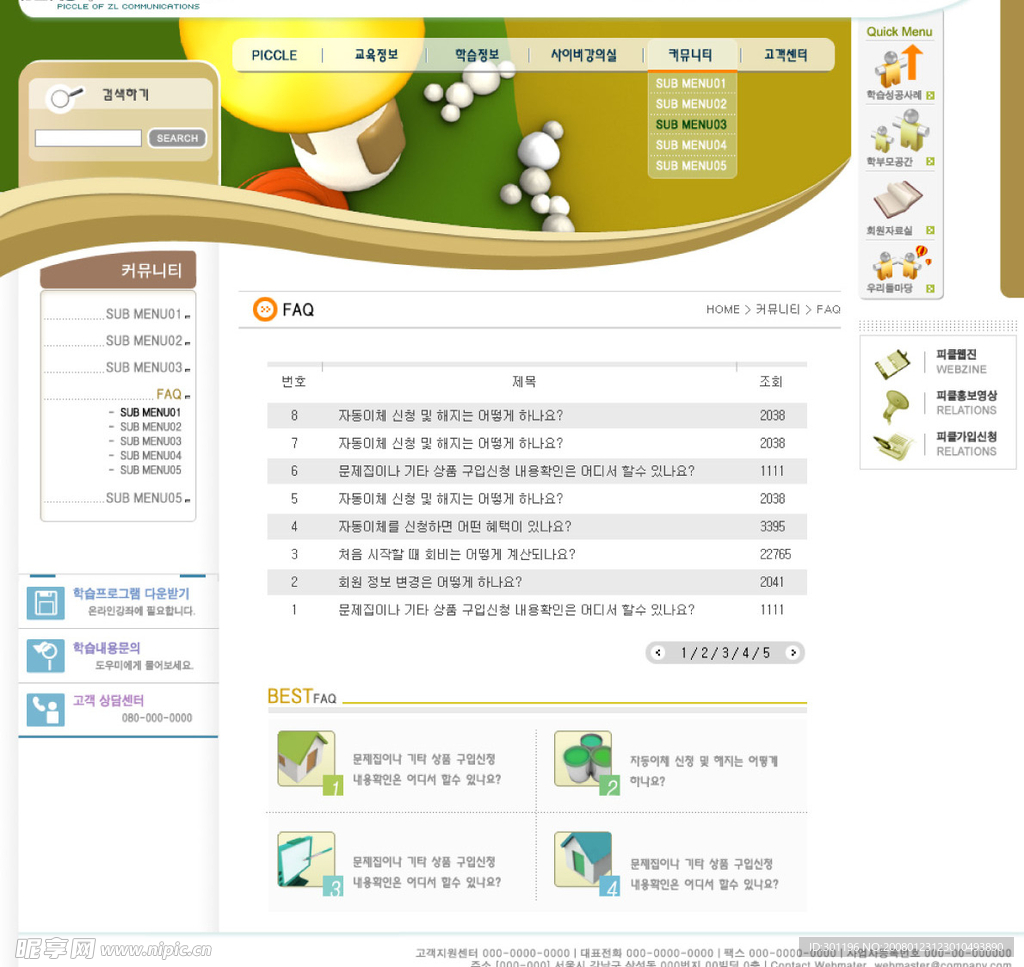The image size is (1024, 967).
Task: Click the 학습내용문의 inquiry icon
Action: [x=46, y=656]
